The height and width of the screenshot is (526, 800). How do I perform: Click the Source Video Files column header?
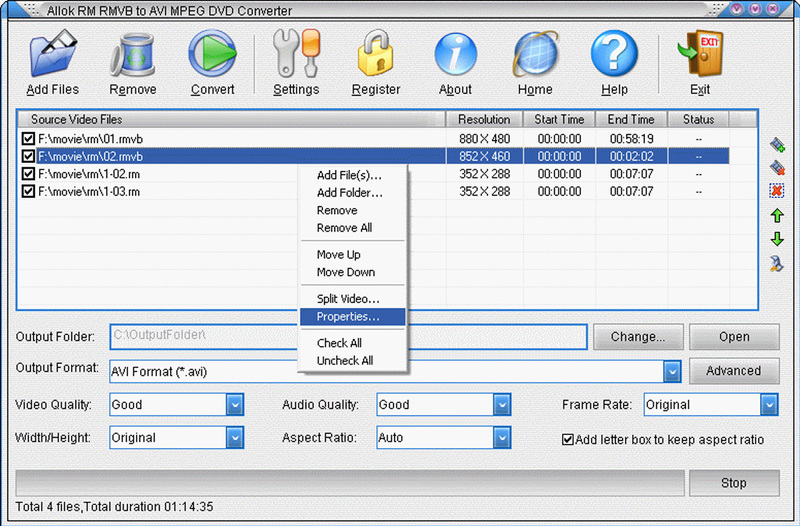pos(232,119)
